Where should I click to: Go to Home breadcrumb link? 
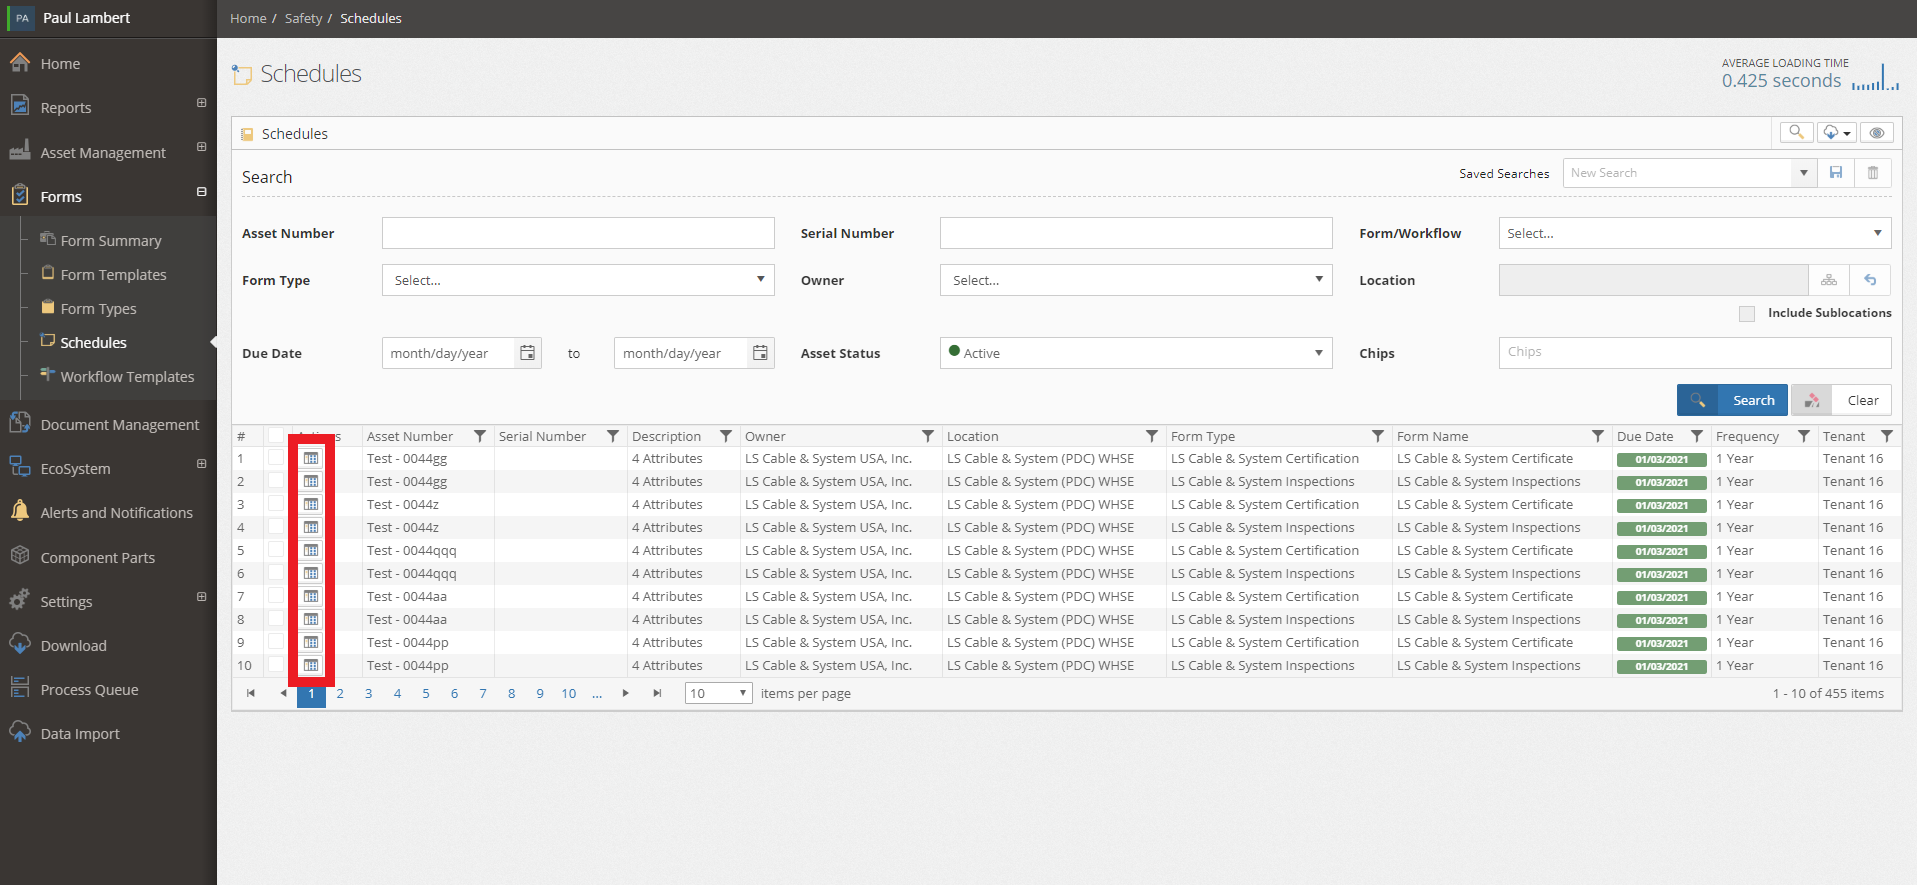click(248, 18)
